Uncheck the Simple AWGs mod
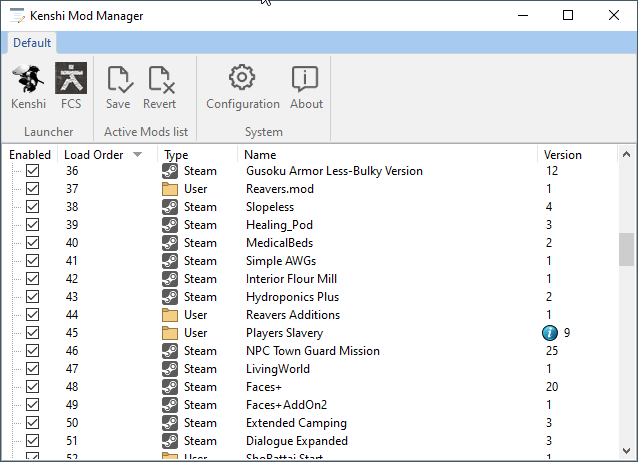638x462 pixels. click(x=33, y=261)
